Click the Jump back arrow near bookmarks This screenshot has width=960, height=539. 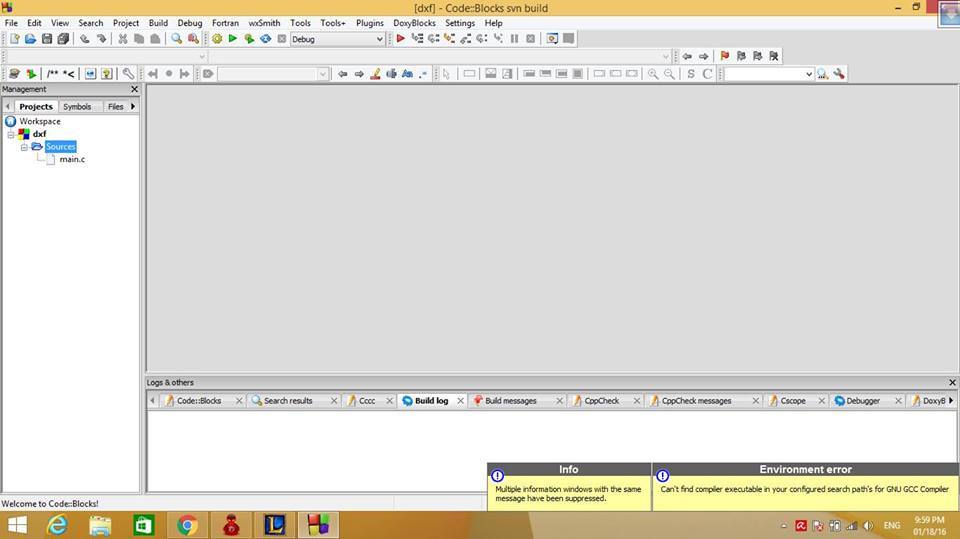coord(687,56)
